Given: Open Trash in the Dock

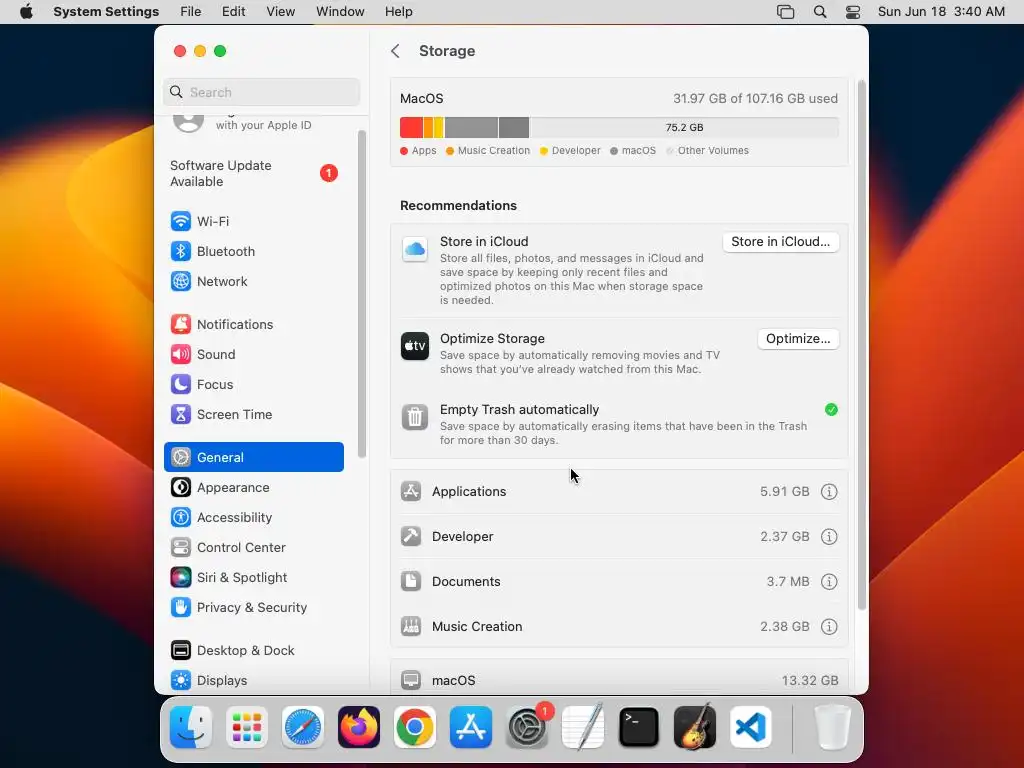Looking at the screenshot, I should pyautogui.click(x=832, y=727).
